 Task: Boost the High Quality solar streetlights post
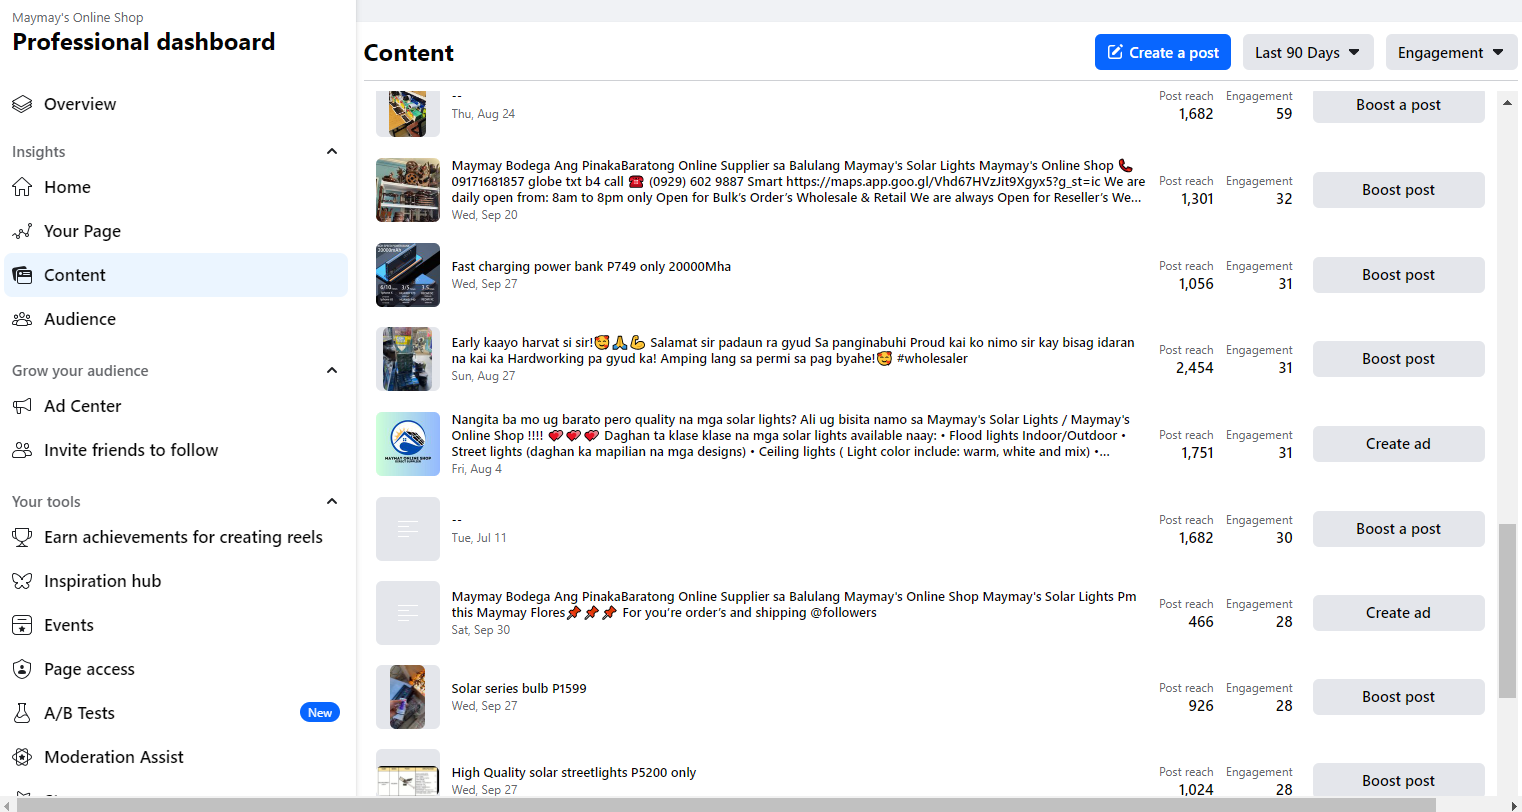coord(1398,781)
